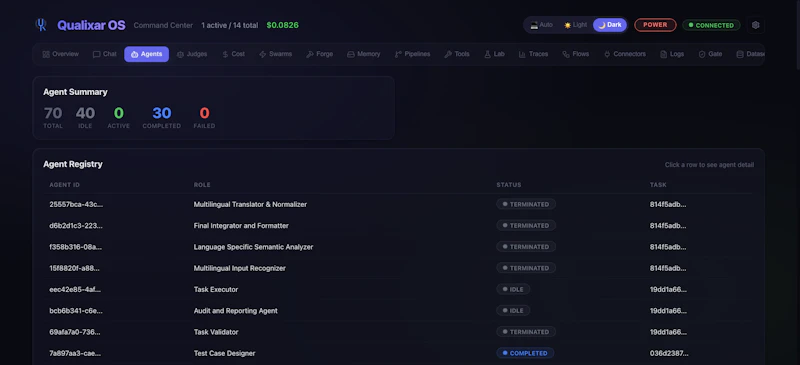Open the Tools tab
The height and width of the screenshot is (365, 800).
(457, 54)
